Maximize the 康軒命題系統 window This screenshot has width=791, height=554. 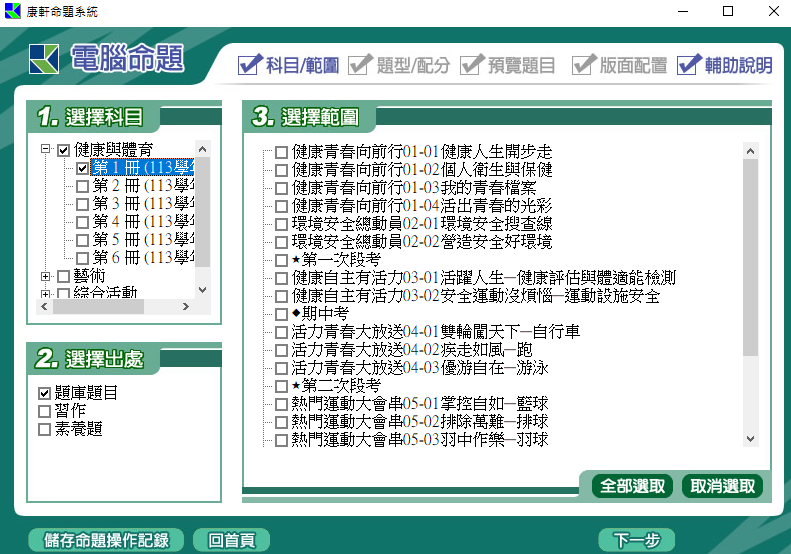[x=728, y=11]
